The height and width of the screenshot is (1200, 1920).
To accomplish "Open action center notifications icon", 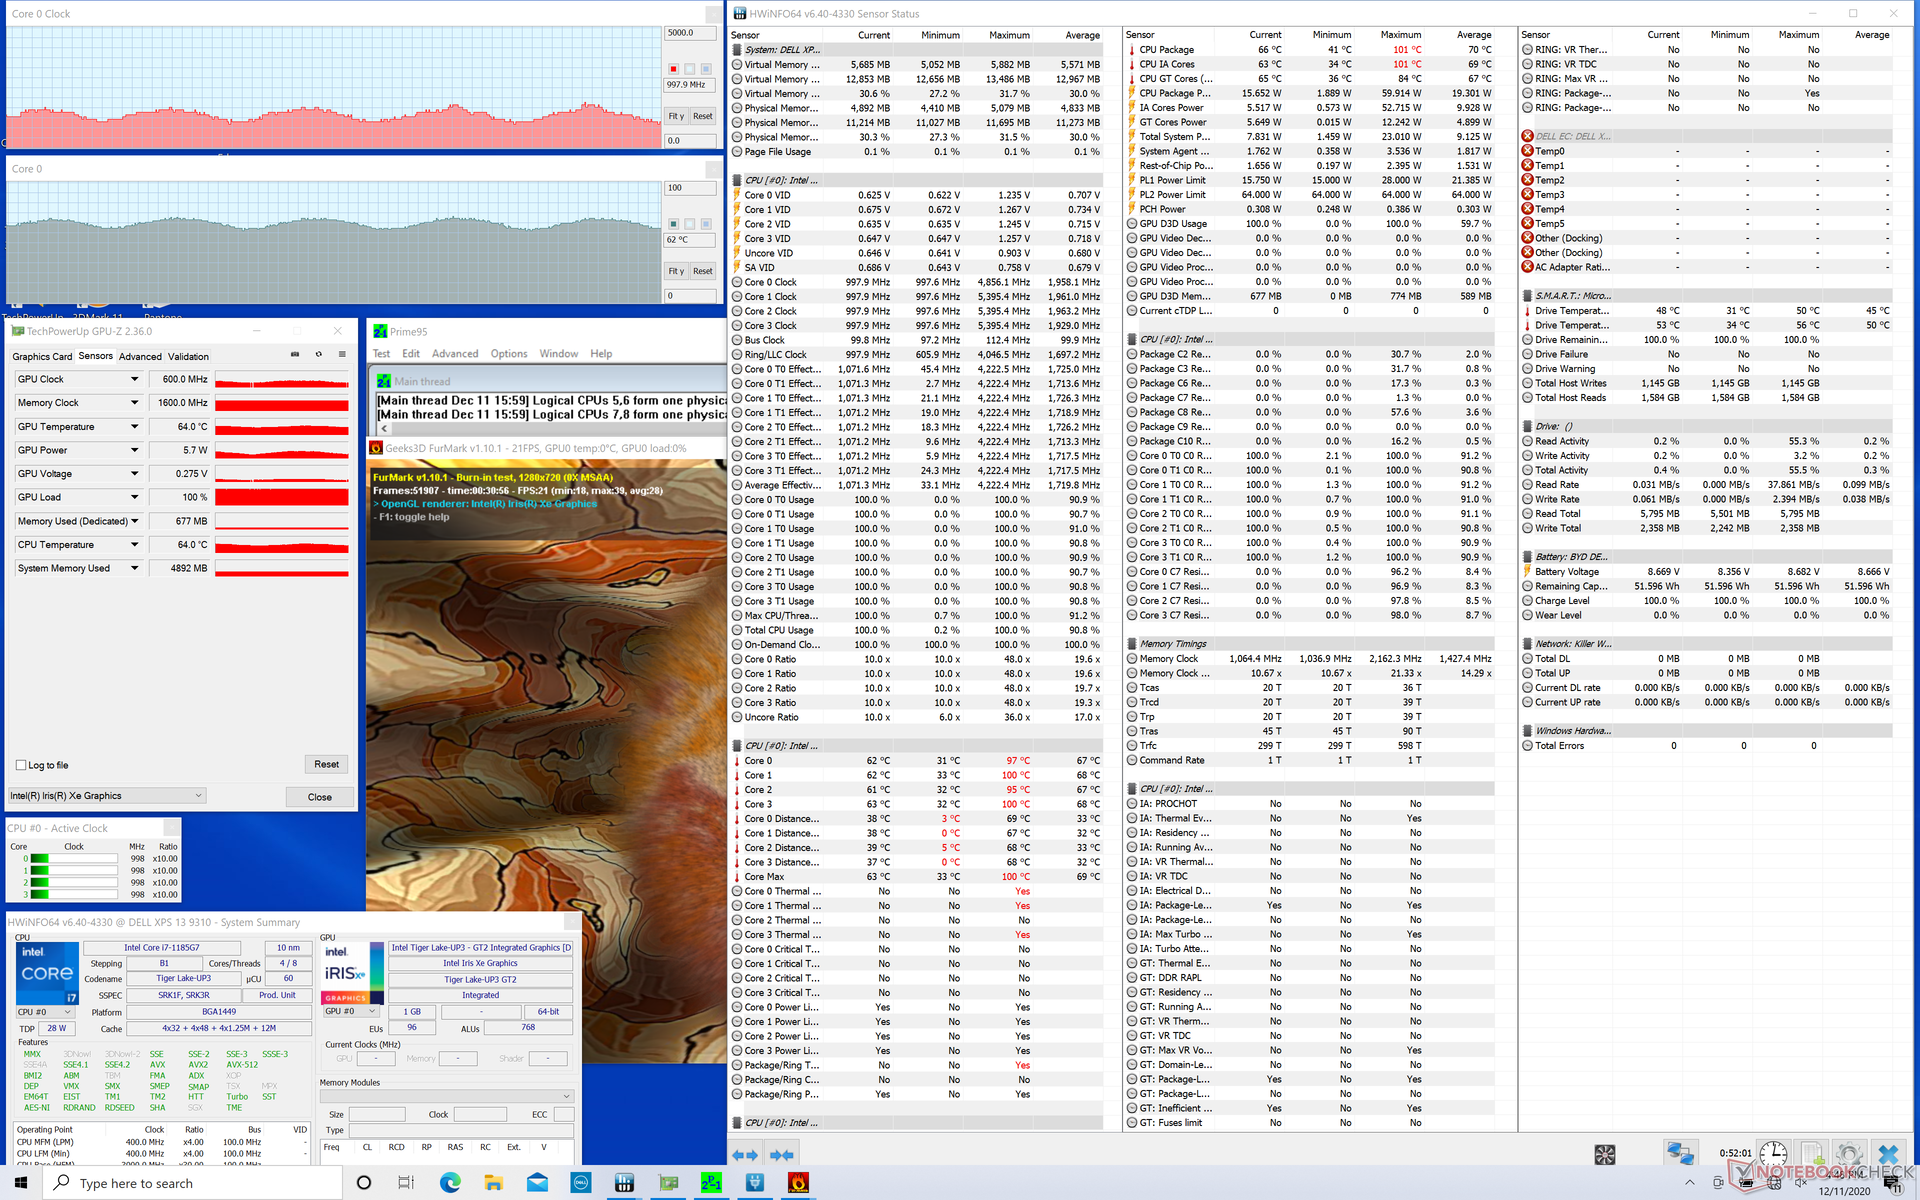I will click(1893, 1183).
